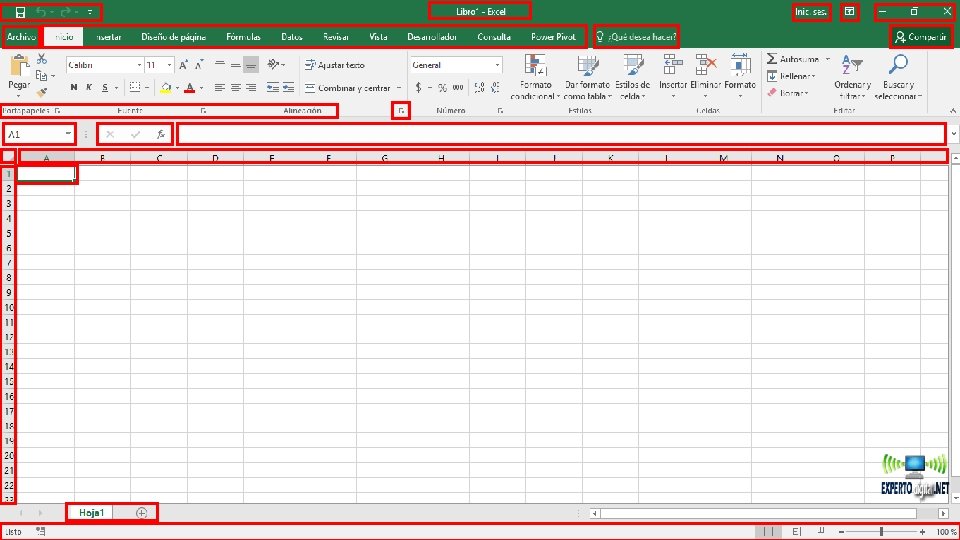
Task: Open the General number format dropdown
Action: pos(497,65)
